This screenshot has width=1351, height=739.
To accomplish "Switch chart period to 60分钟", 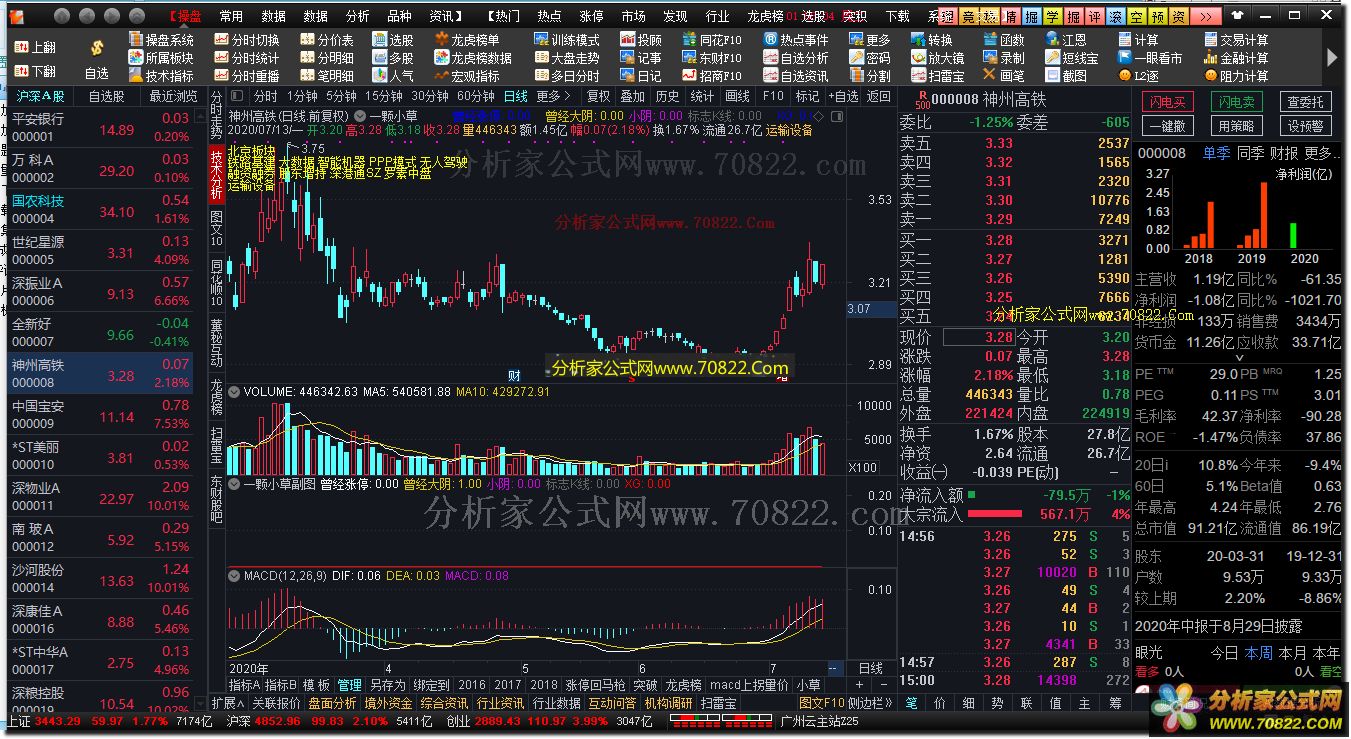I will point(476,97).
